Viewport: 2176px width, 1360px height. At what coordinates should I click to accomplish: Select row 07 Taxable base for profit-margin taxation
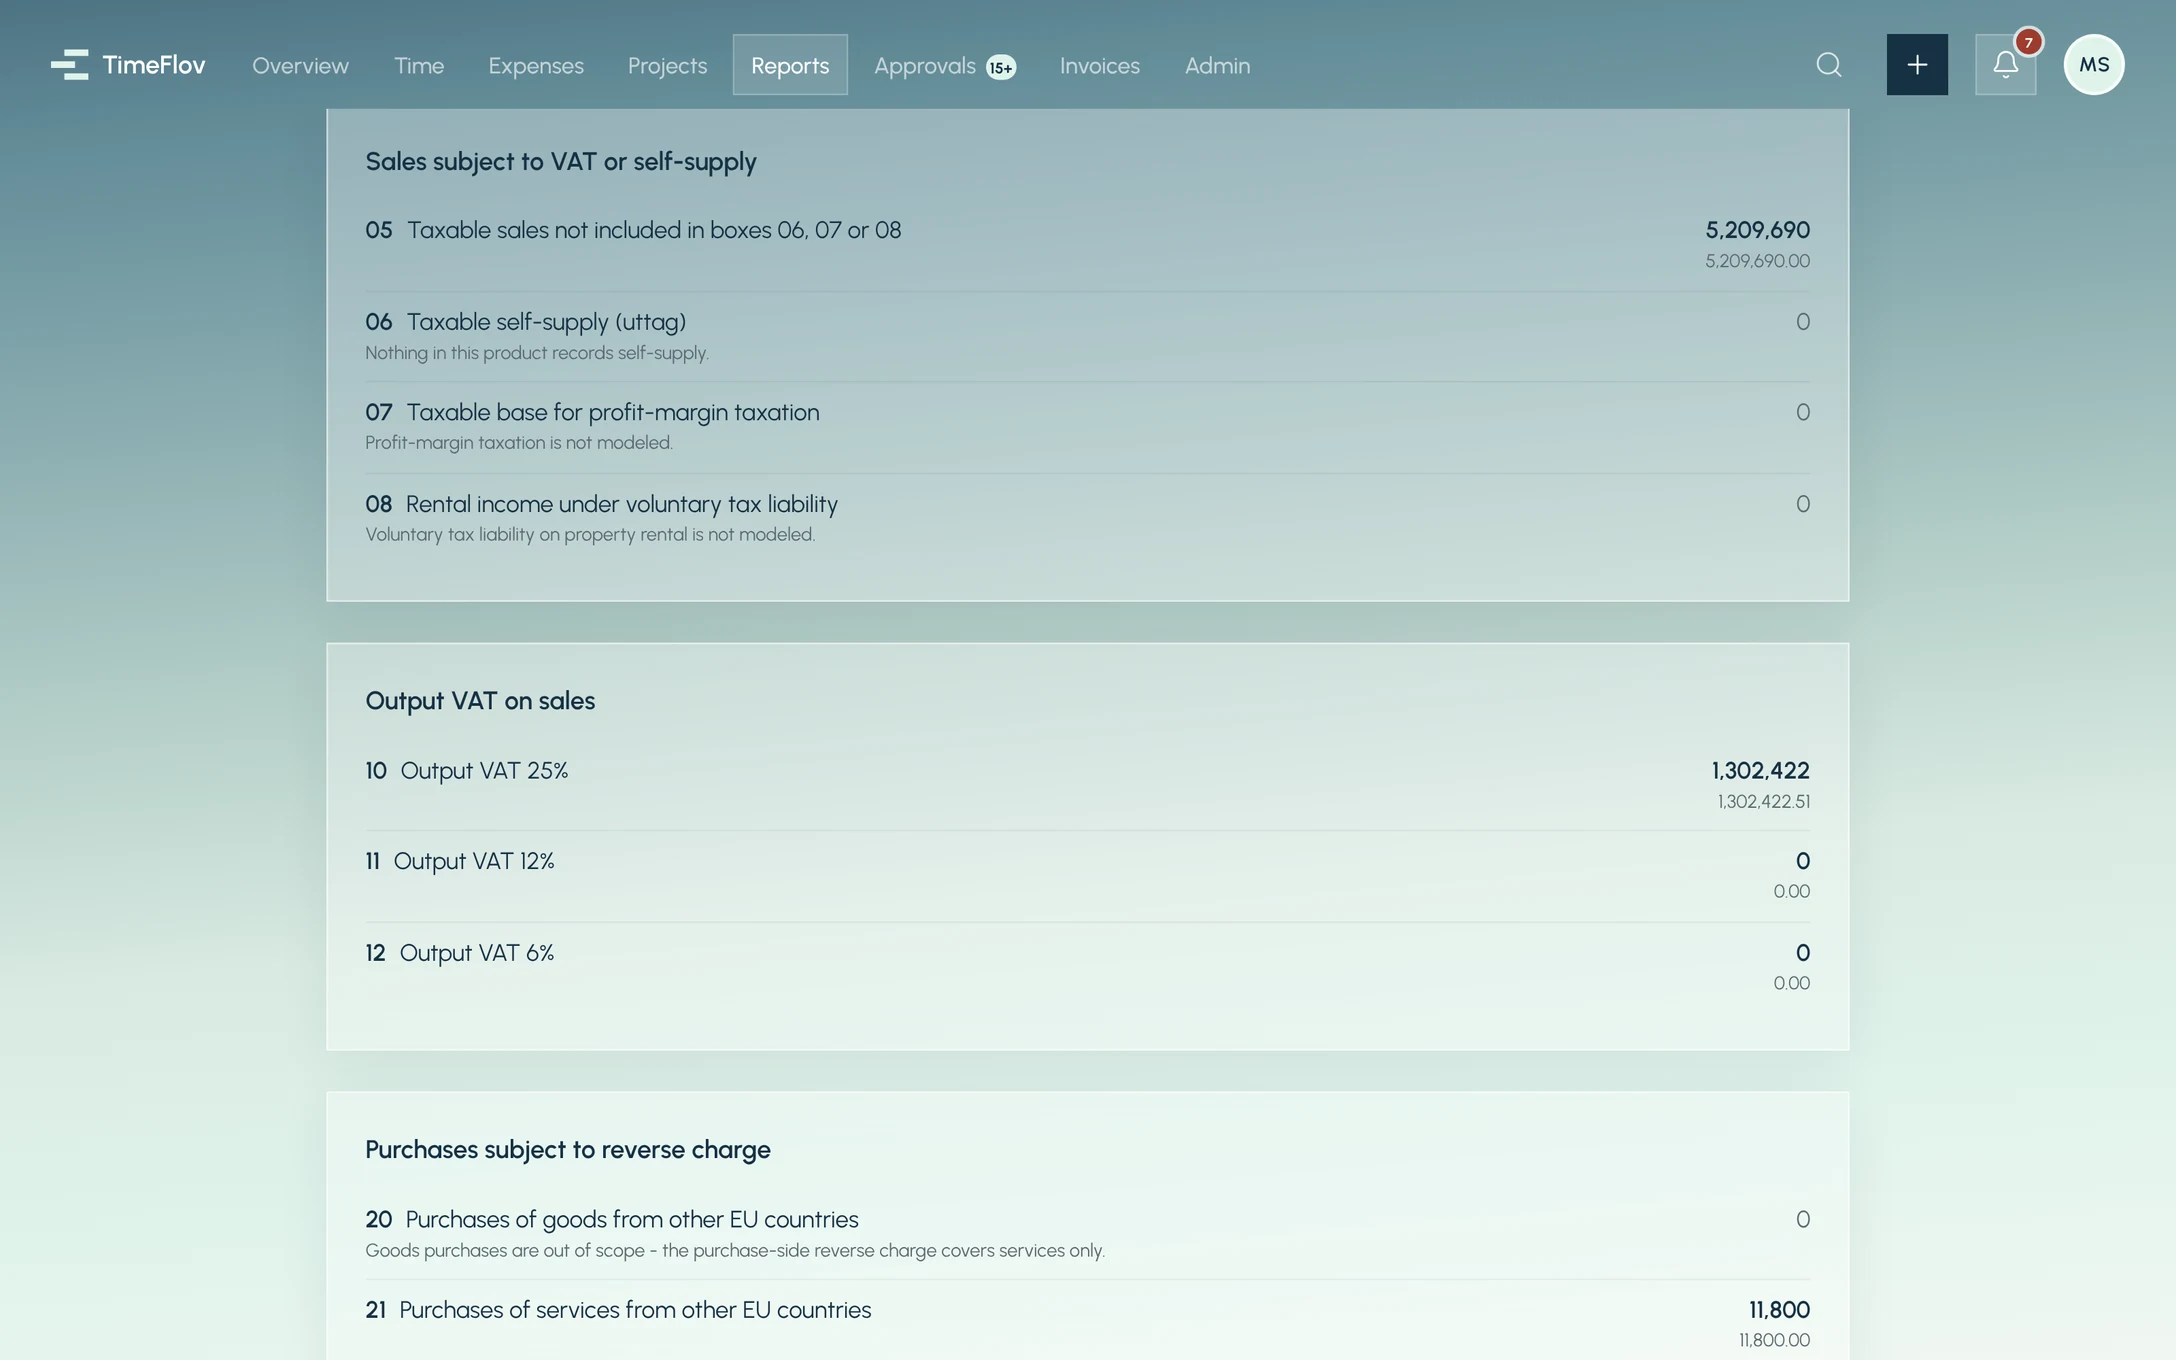pyautogui.click(x=1087, y=427)
